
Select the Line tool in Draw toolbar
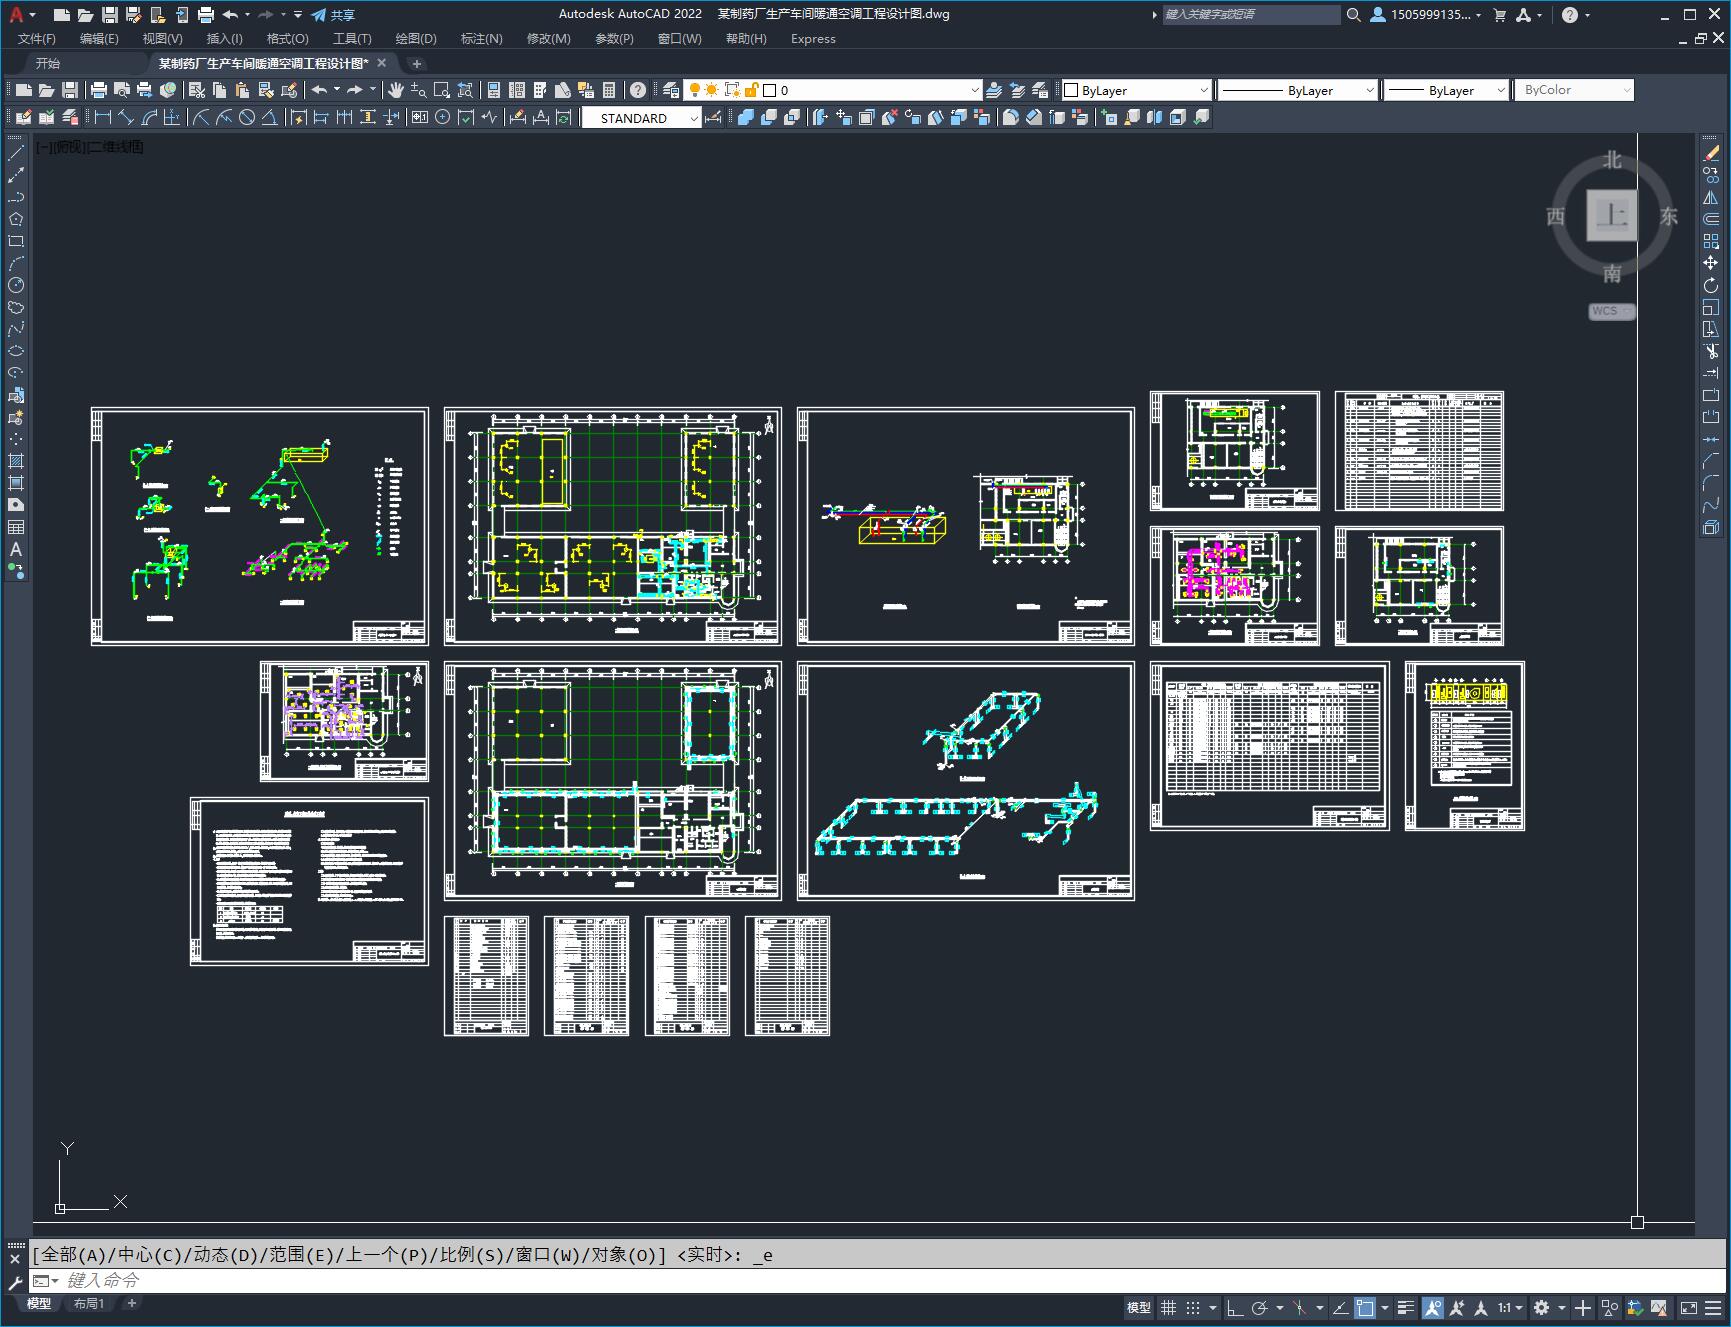tap(16, 154)
